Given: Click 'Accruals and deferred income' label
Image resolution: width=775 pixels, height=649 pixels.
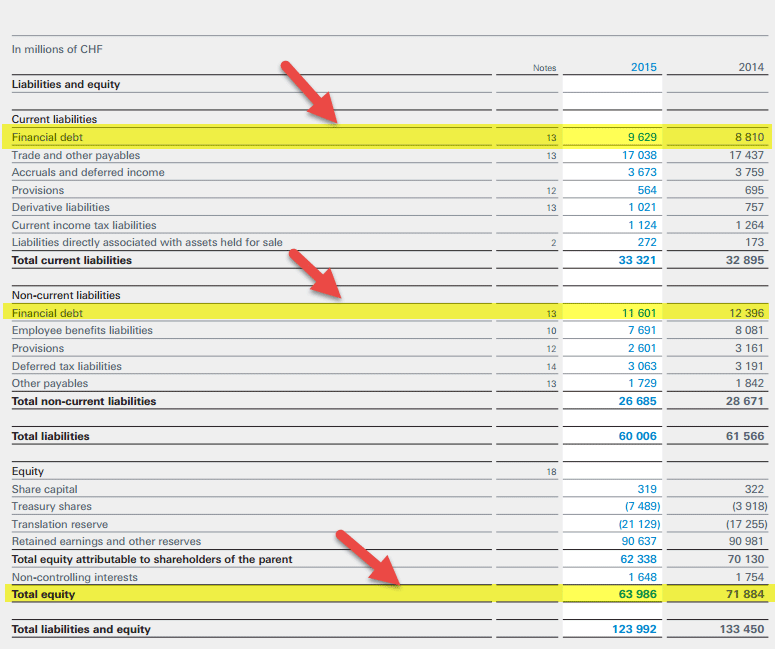Looking at the screenshot, I should coord(88,173).
